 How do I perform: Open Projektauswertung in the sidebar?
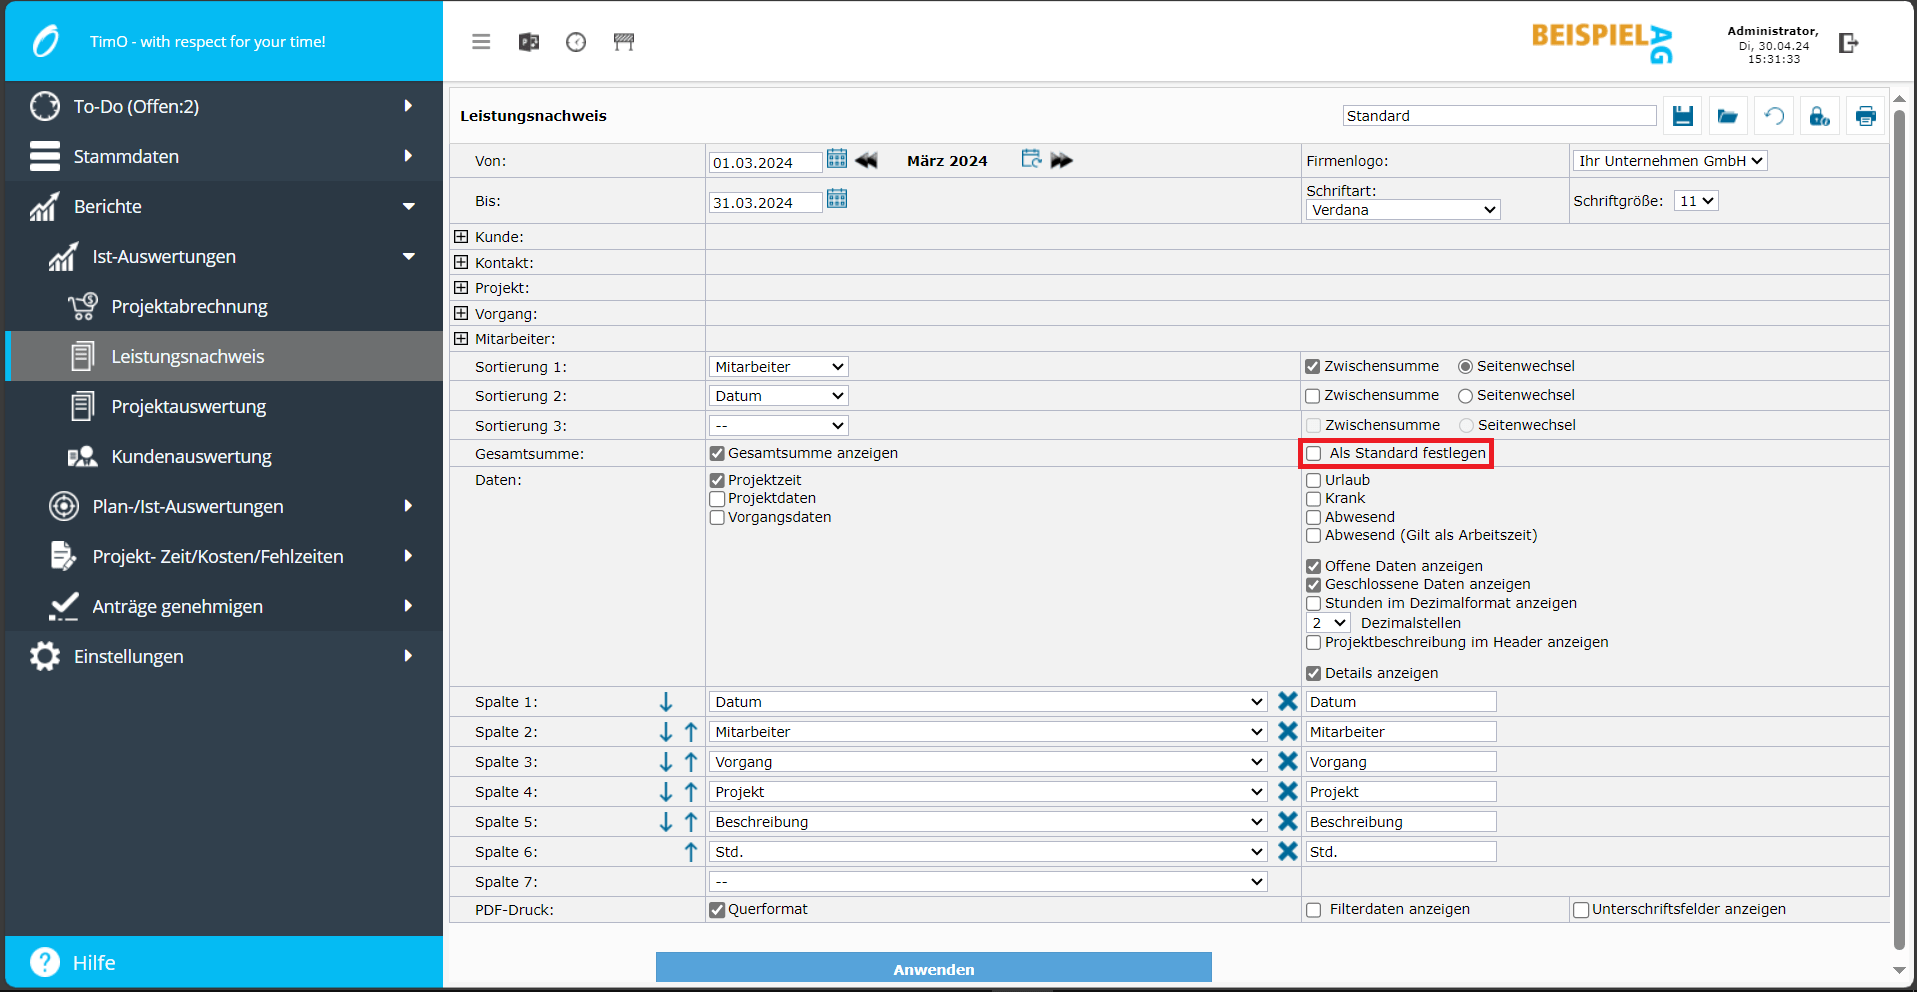[x=188, y=407]
